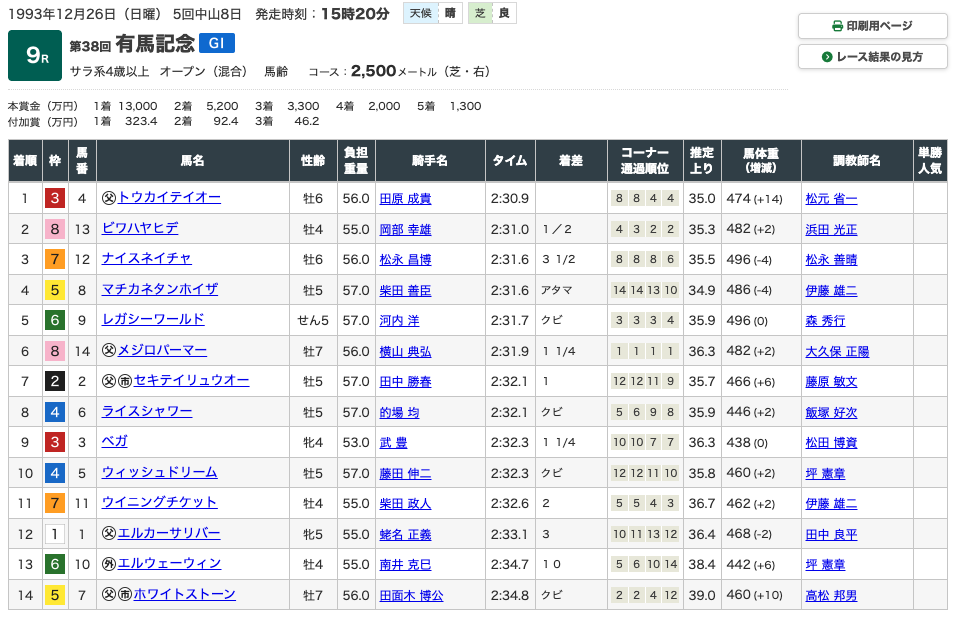
Task: Click the 父 mark beside メジロパーマー
Action: [109, 351]
